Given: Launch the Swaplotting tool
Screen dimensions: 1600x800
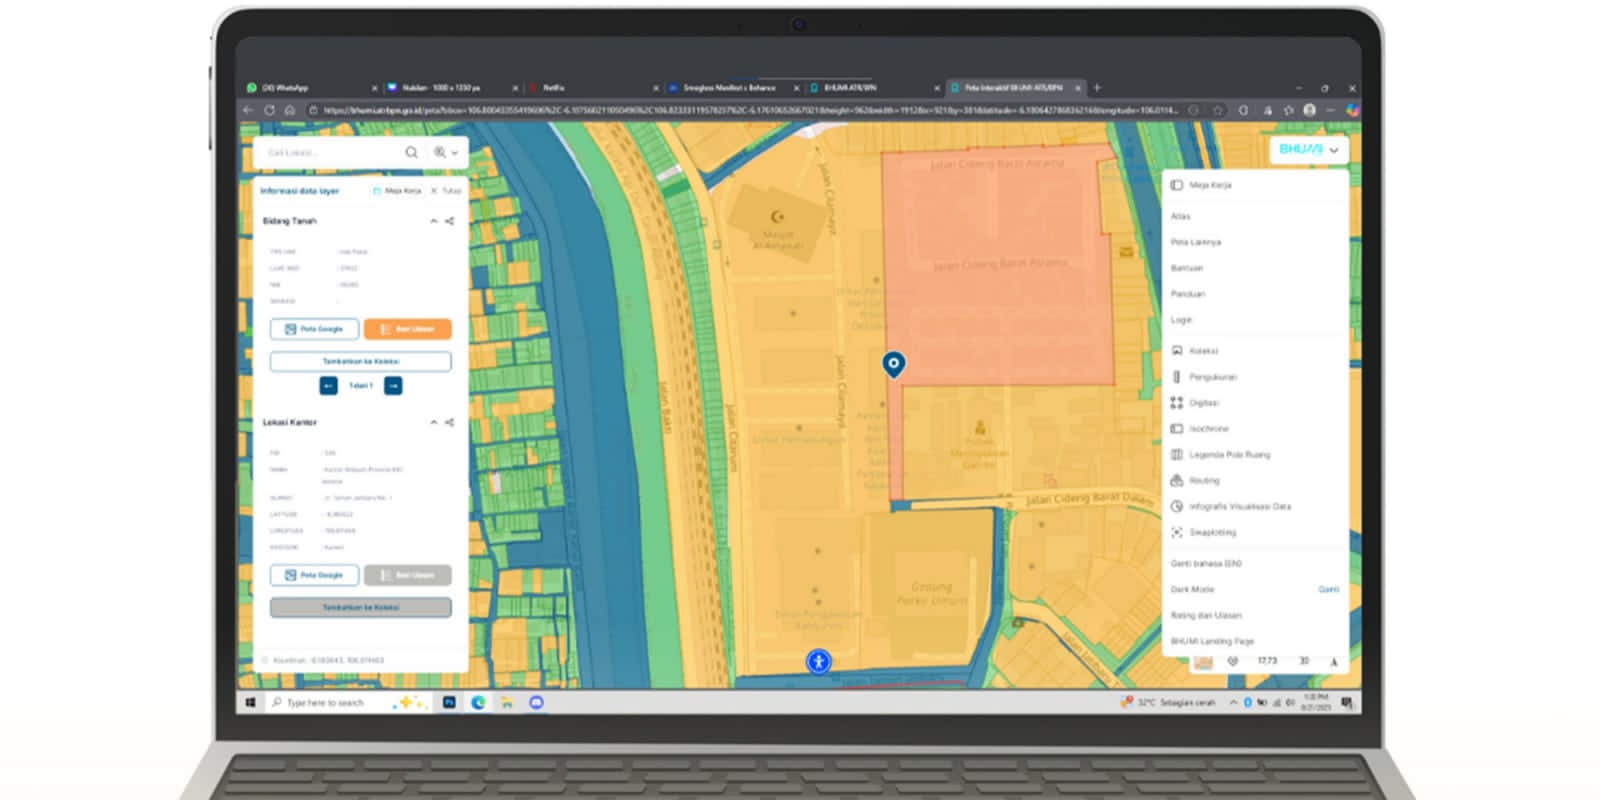Looking at the screenshot, I should [x=1212, y=533].
